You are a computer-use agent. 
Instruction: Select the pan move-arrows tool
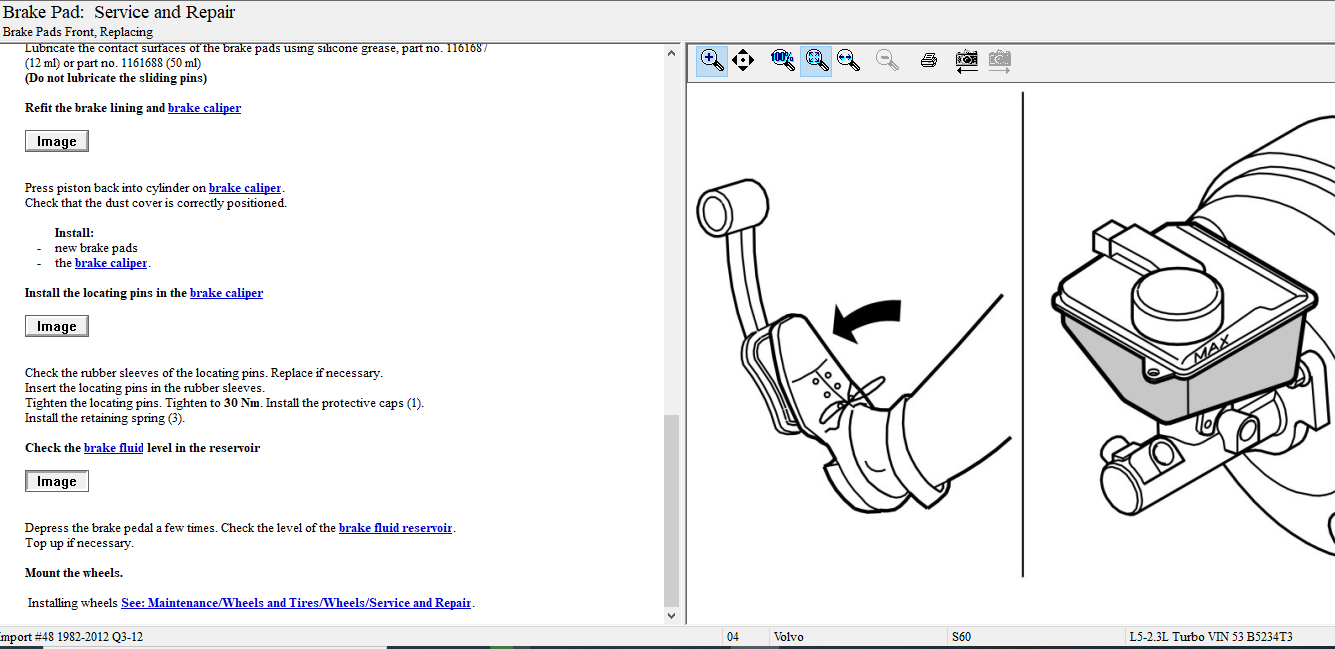(743, 60)
